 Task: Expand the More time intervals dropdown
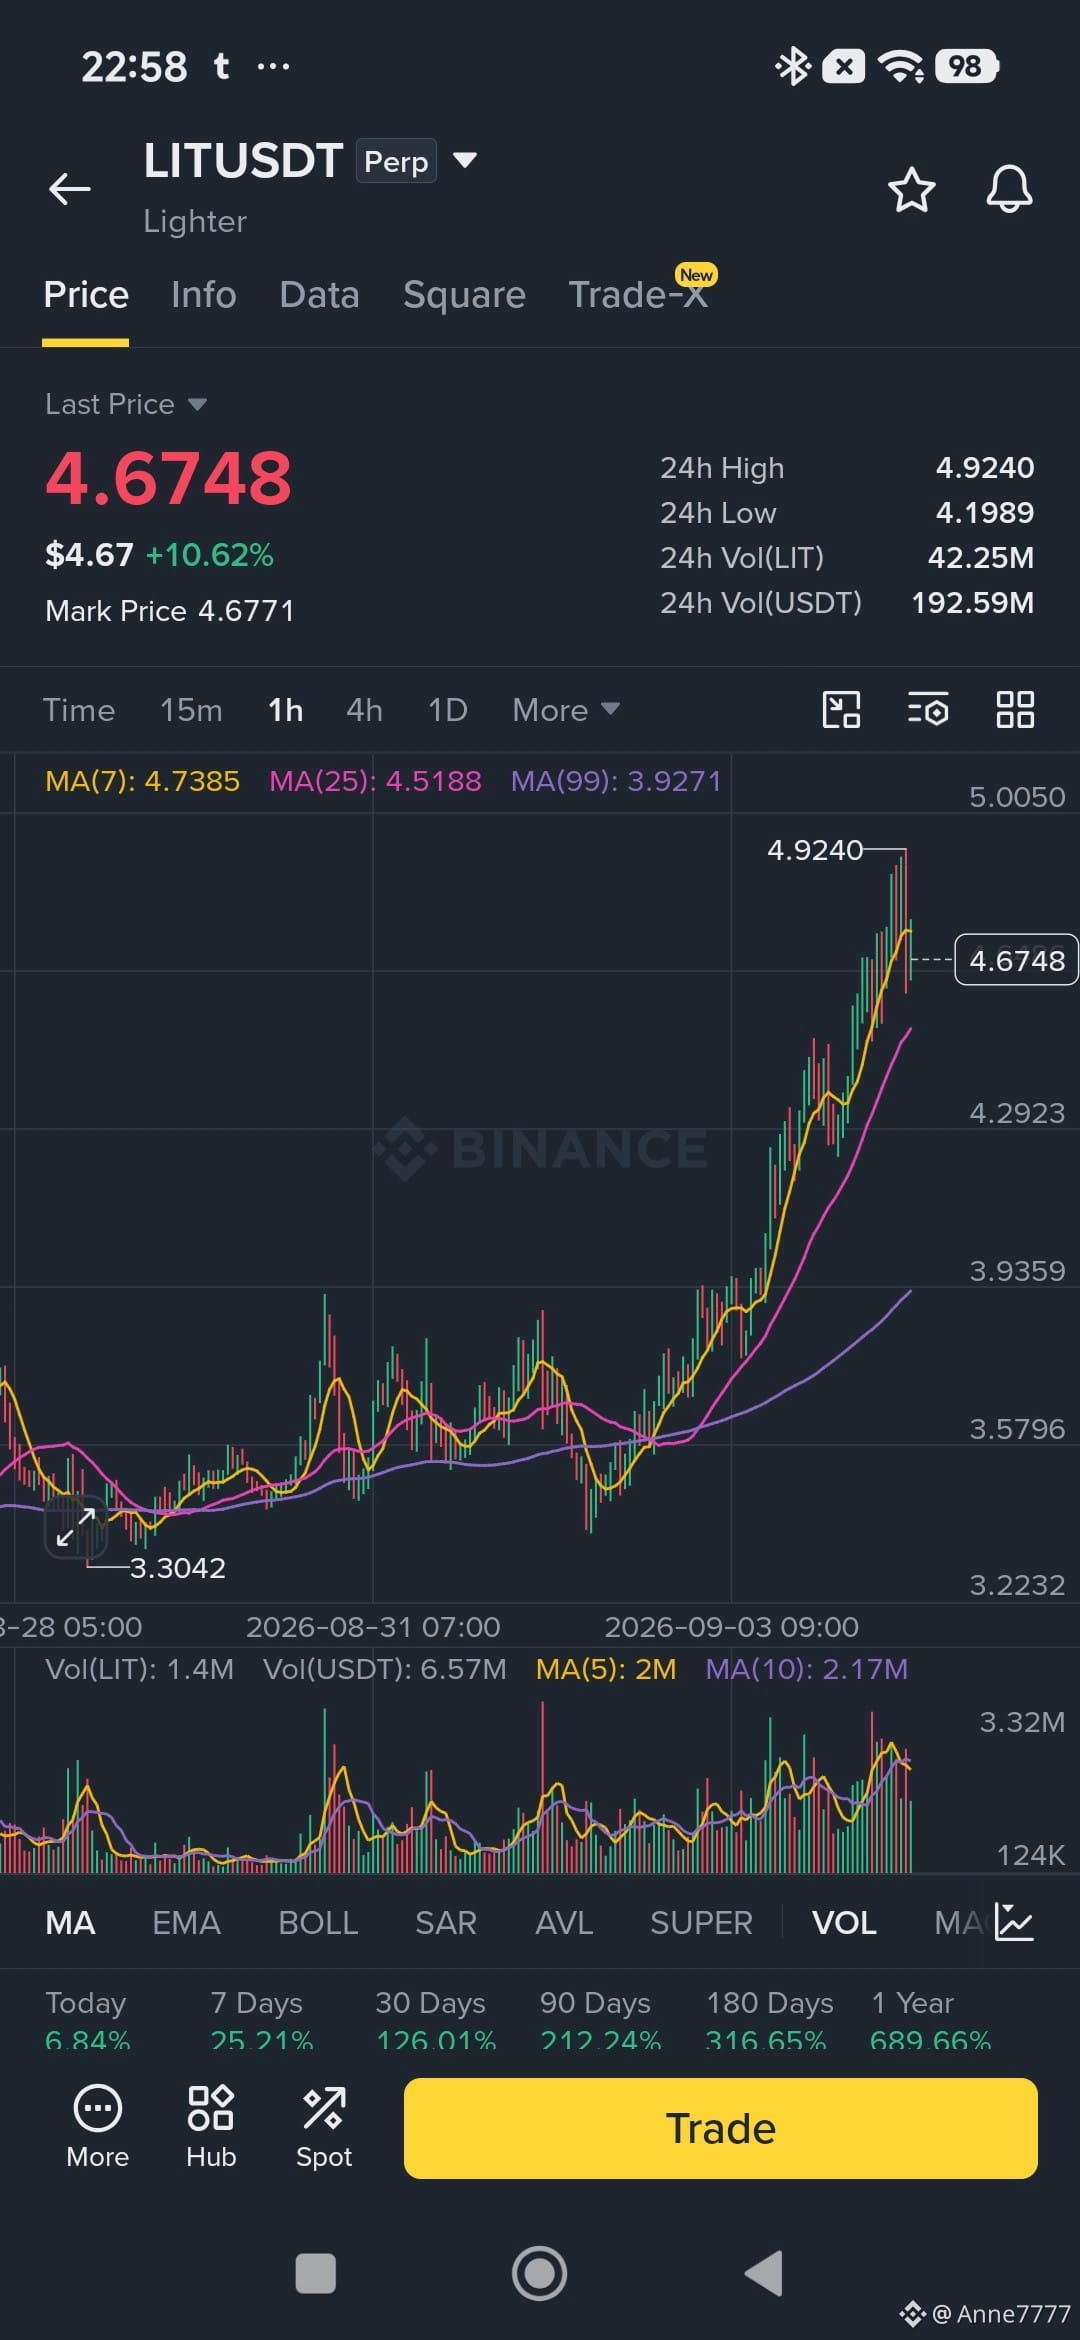[x=566, y=710]
